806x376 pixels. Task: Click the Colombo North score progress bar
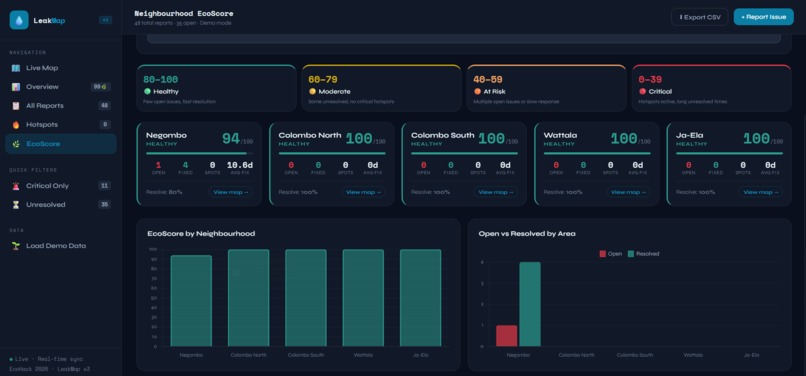[332, 153]
